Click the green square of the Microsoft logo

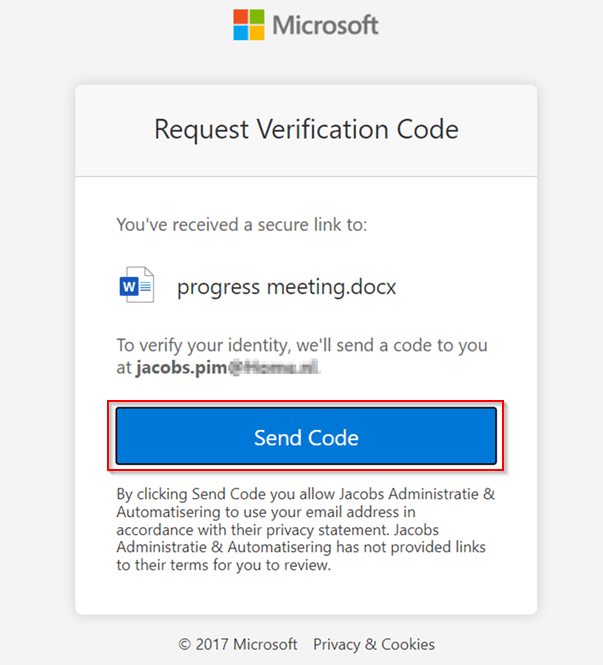click(257, 17)
